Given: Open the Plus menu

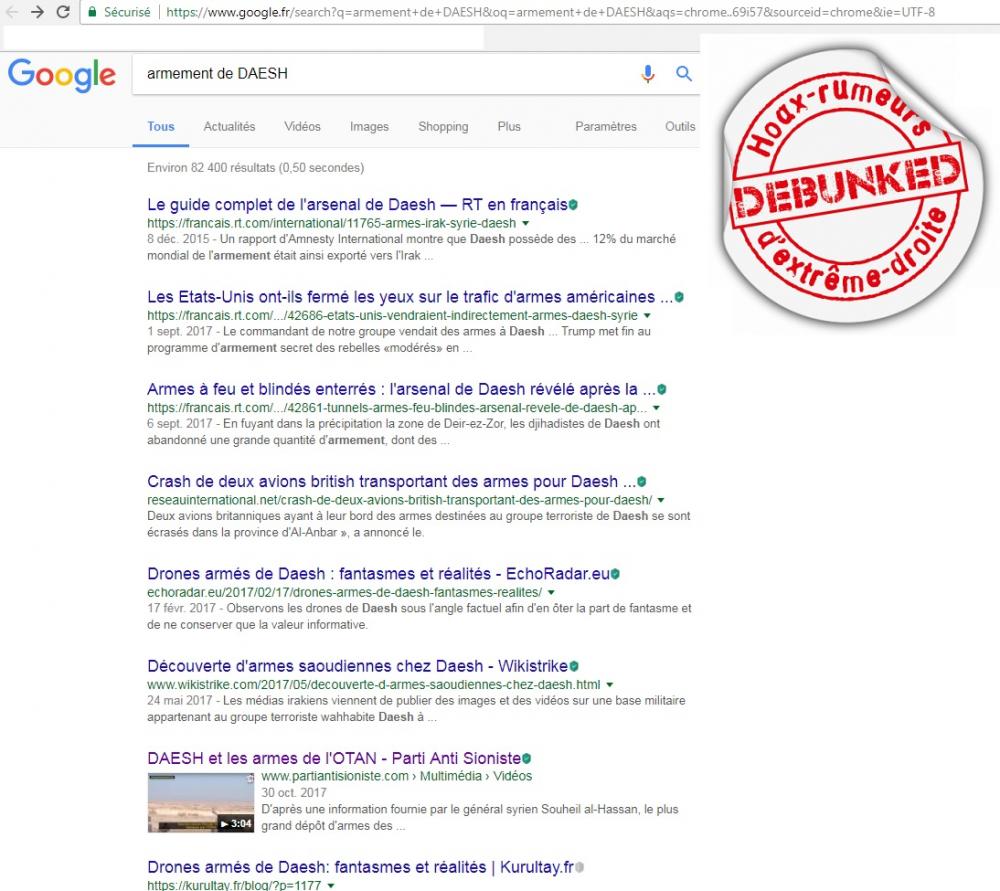Looking at the screenshot, I should coord(509,126).
